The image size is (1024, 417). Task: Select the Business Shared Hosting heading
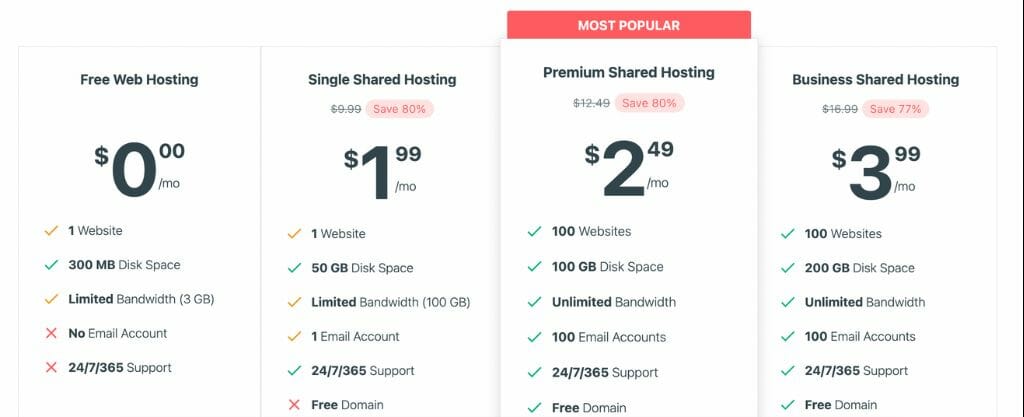click(x=875, y=80)
